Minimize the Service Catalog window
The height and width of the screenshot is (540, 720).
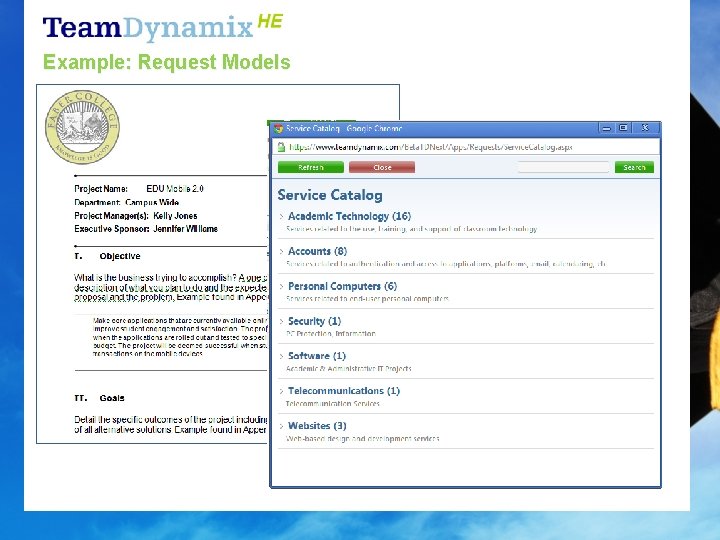click(607, 128)
